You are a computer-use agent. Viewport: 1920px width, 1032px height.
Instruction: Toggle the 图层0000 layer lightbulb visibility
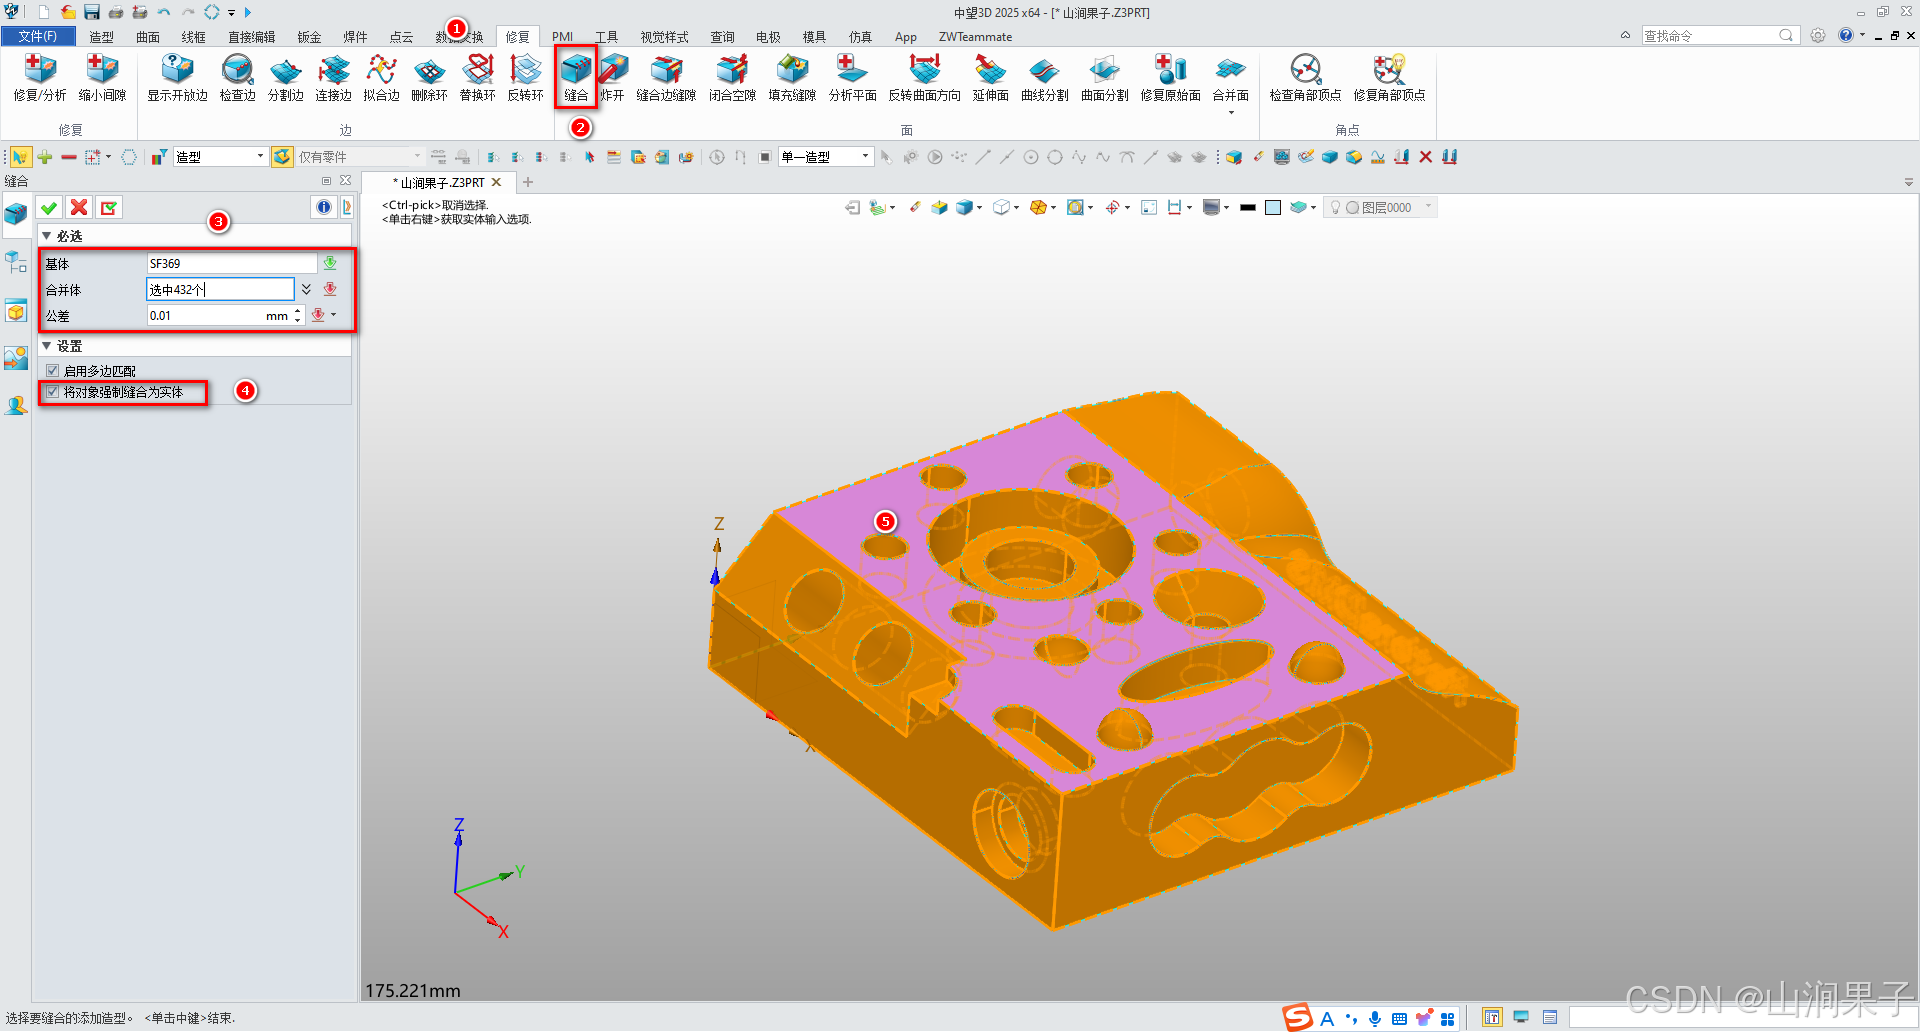[x=1334, y=207]
